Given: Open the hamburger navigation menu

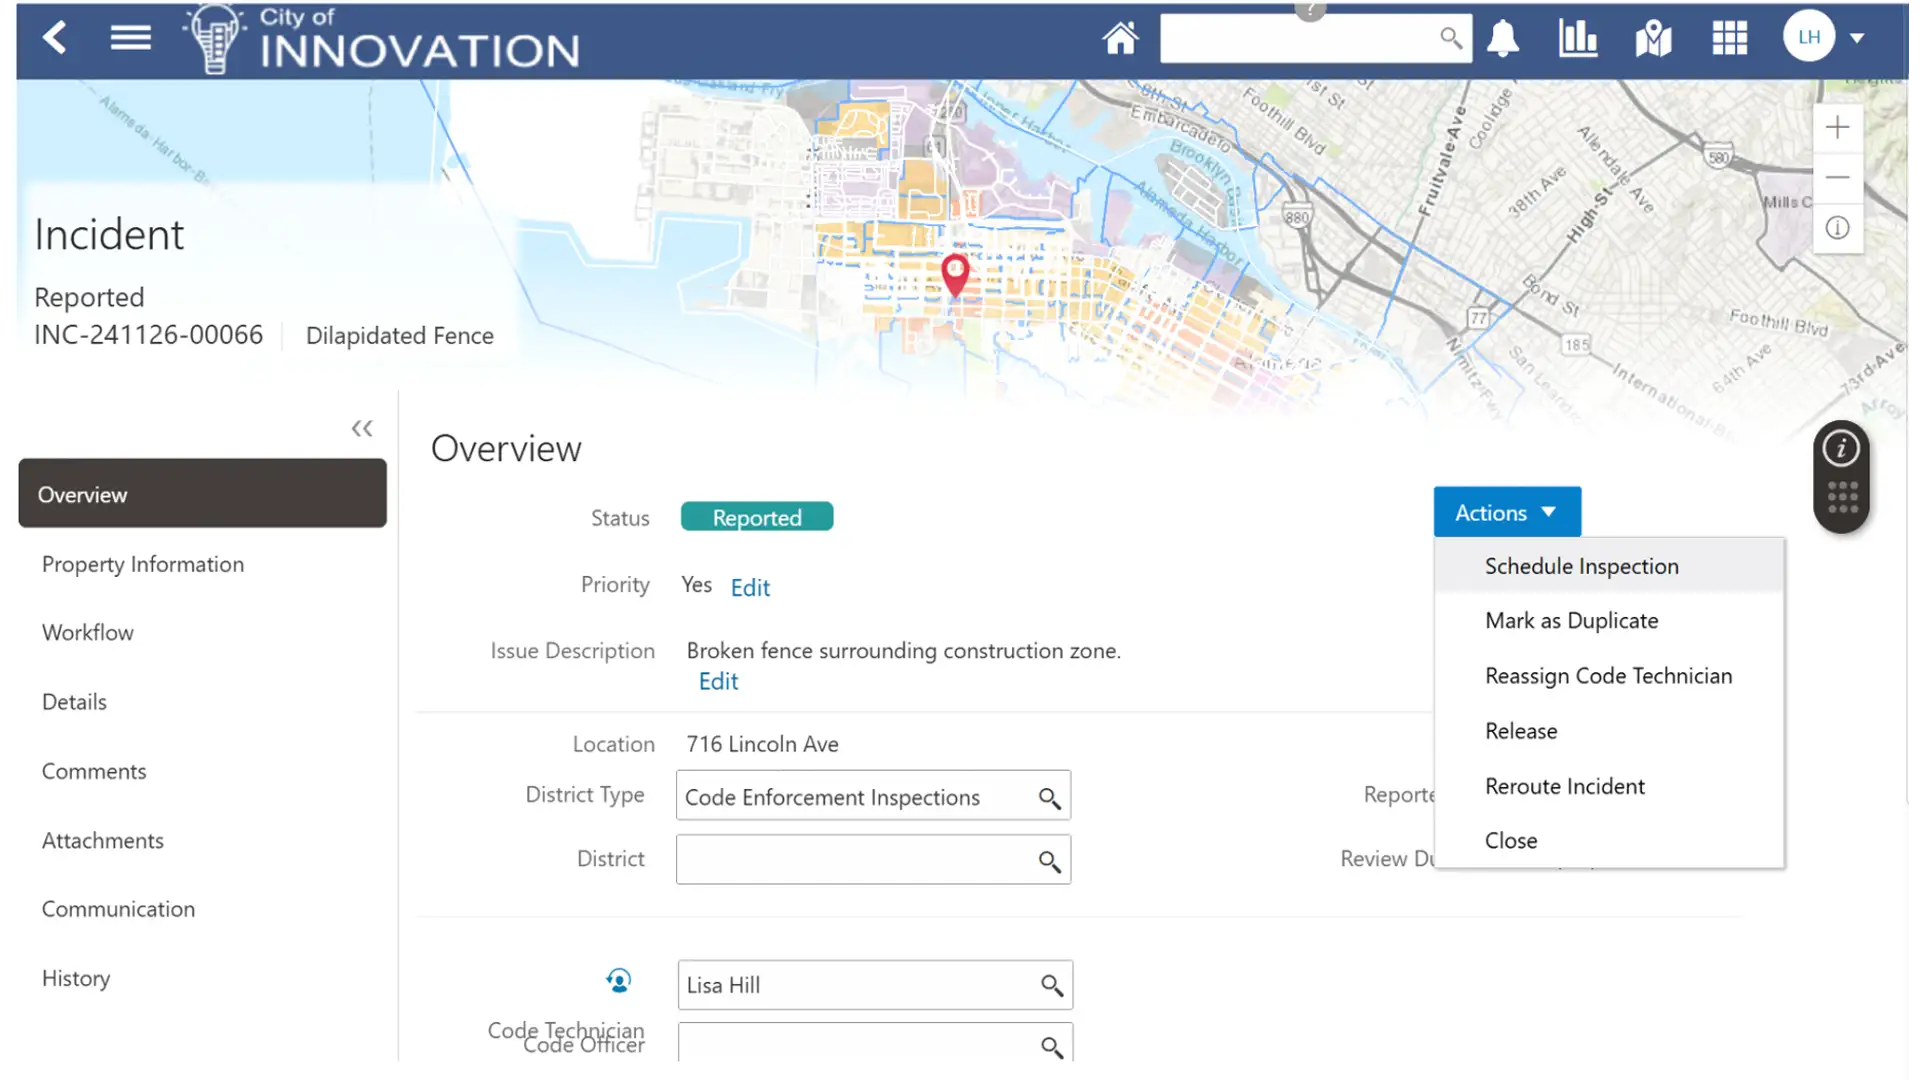Looking at the screenshot, I should point(130,38).
